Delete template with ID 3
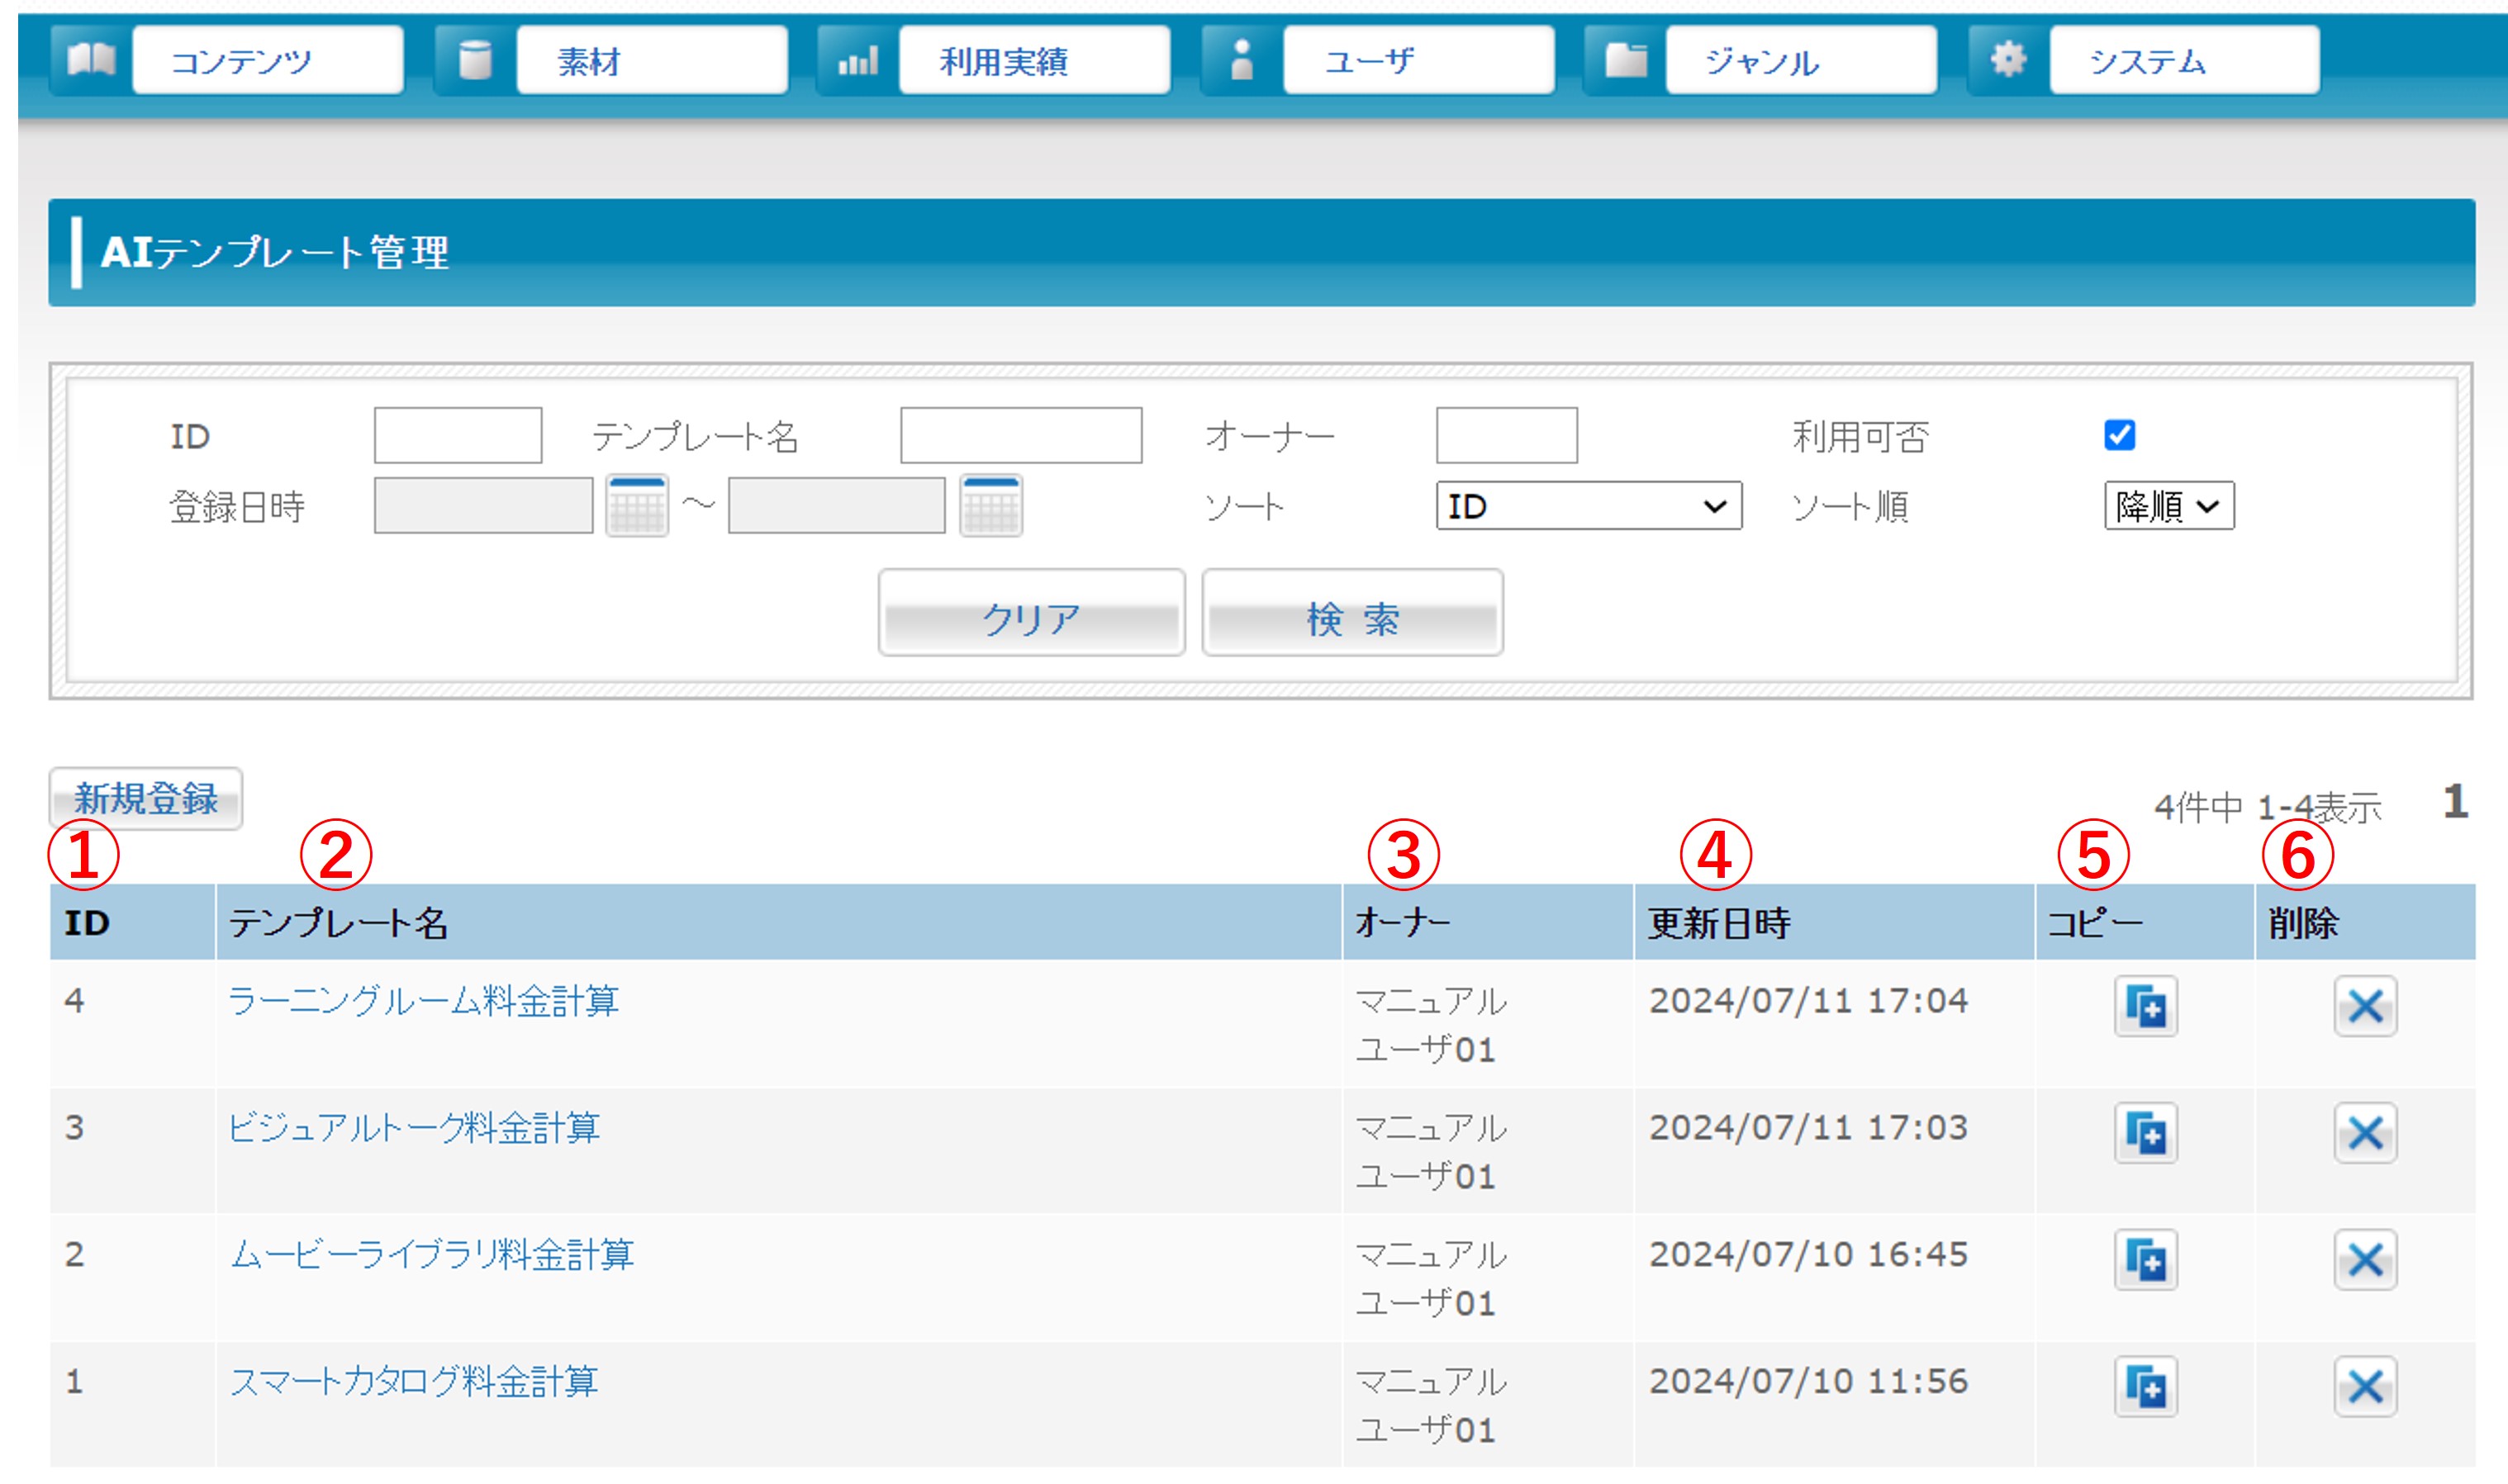Image resolution: width=2508 pixels, height=1484 pixels. coord(2365,1133)
